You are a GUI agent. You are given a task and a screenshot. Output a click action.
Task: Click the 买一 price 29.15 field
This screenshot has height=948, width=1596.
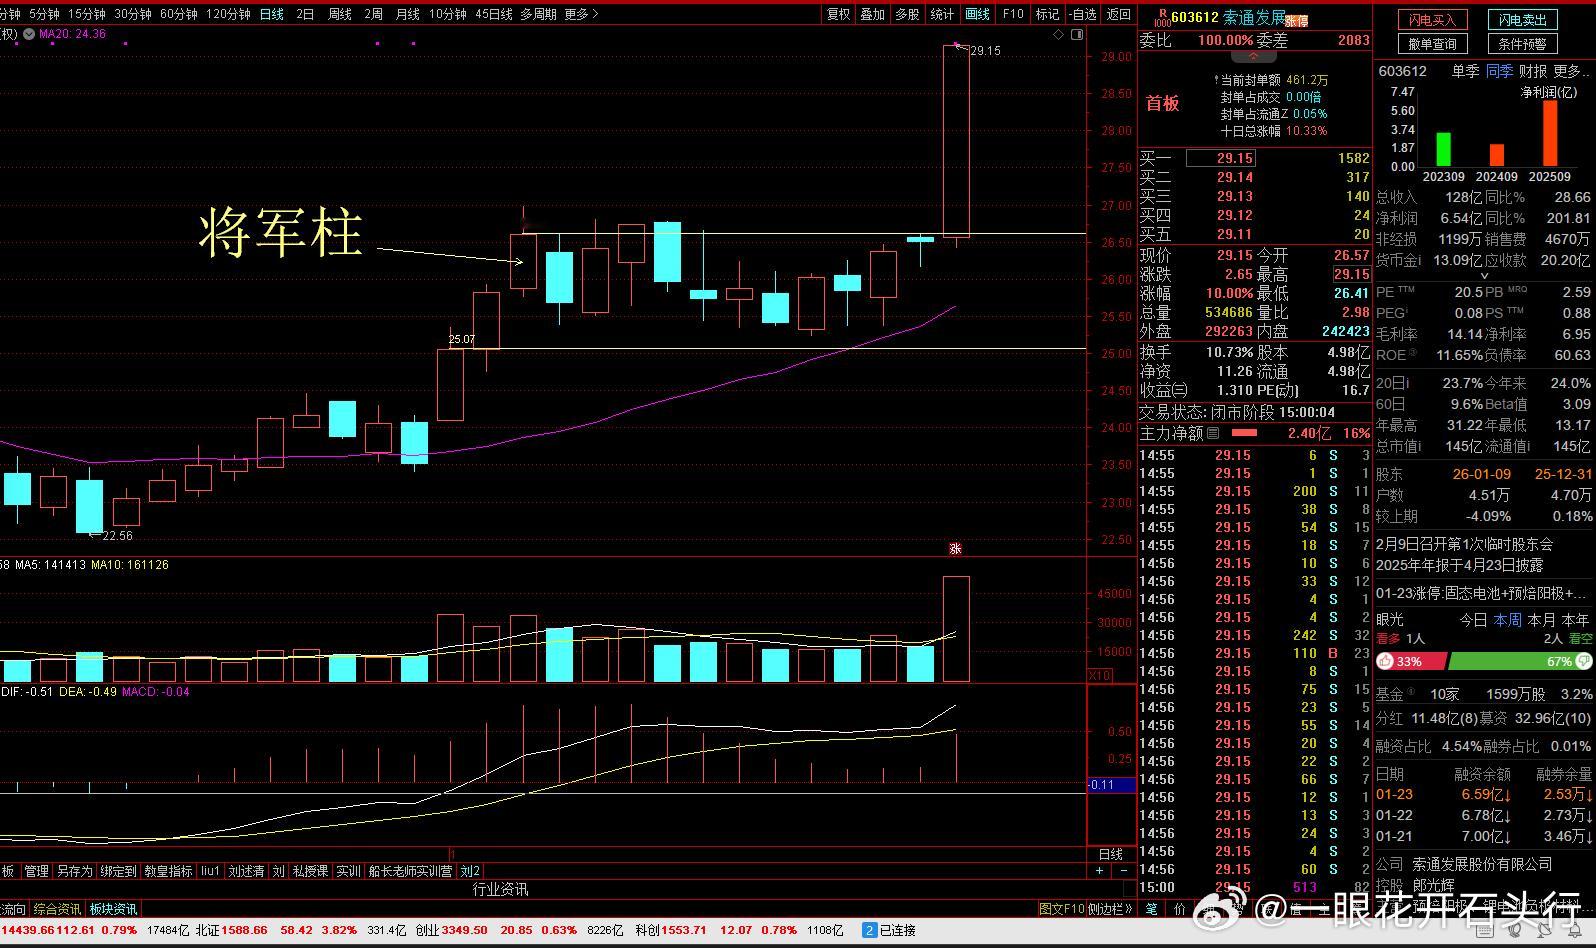click(1220, 158)
